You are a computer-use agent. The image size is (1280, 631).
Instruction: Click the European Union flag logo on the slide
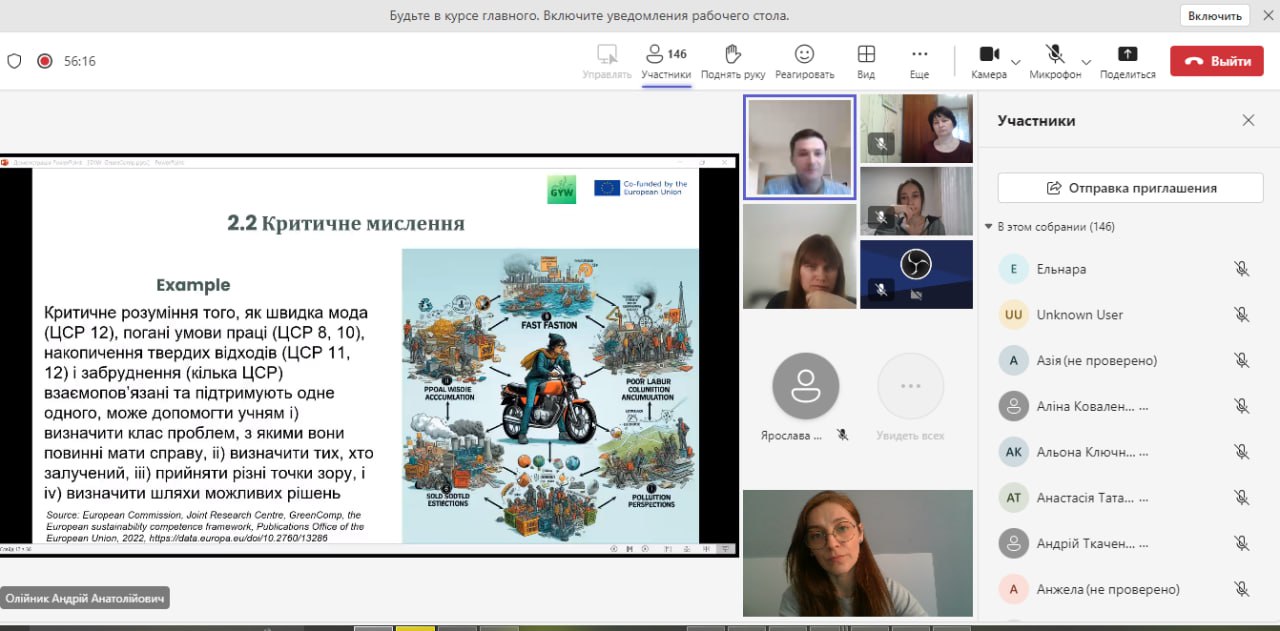pos(606,187)
